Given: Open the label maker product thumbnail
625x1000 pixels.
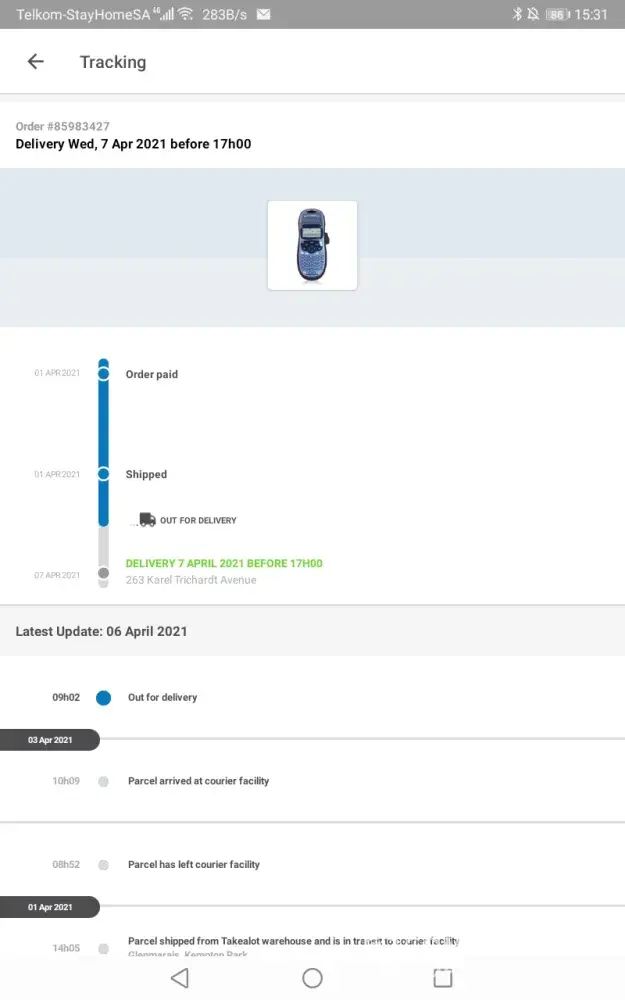Looking at the screenshot, I should pyautogui.click(x=312, y=245).
